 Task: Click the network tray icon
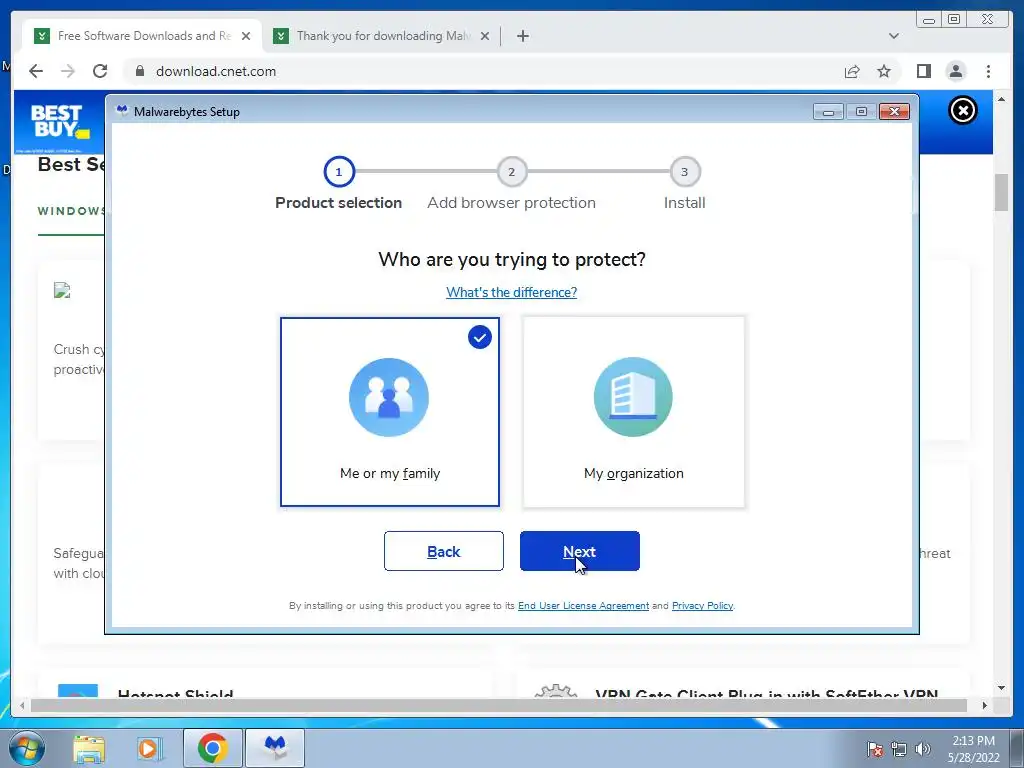coord(899,749)
